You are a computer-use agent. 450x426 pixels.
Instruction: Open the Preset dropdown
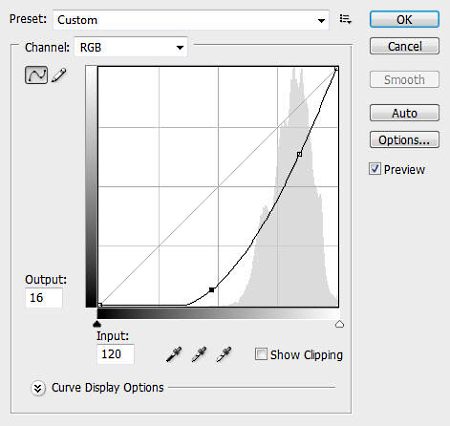(191, 20)
